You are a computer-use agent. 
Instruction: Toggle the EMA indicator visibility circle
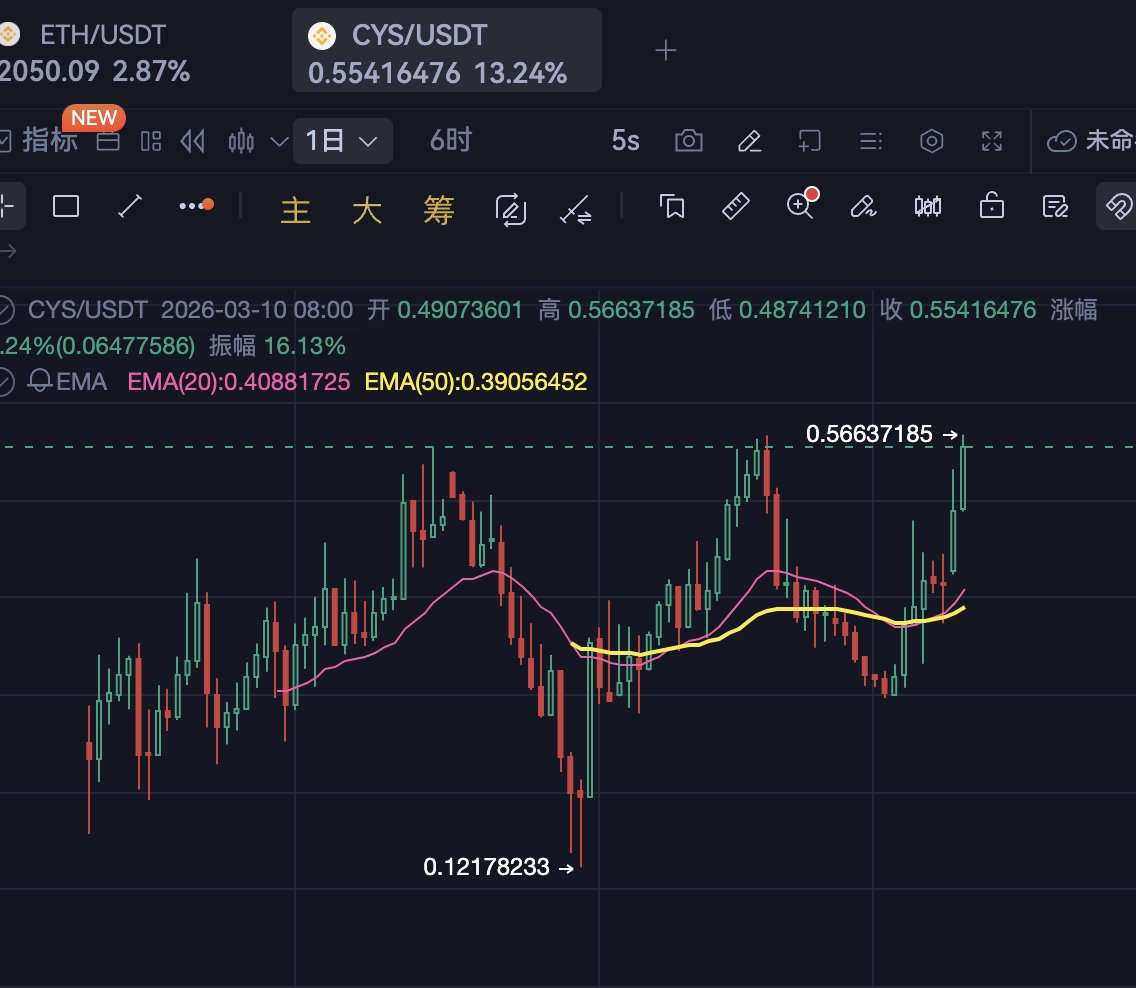point(6,382)
